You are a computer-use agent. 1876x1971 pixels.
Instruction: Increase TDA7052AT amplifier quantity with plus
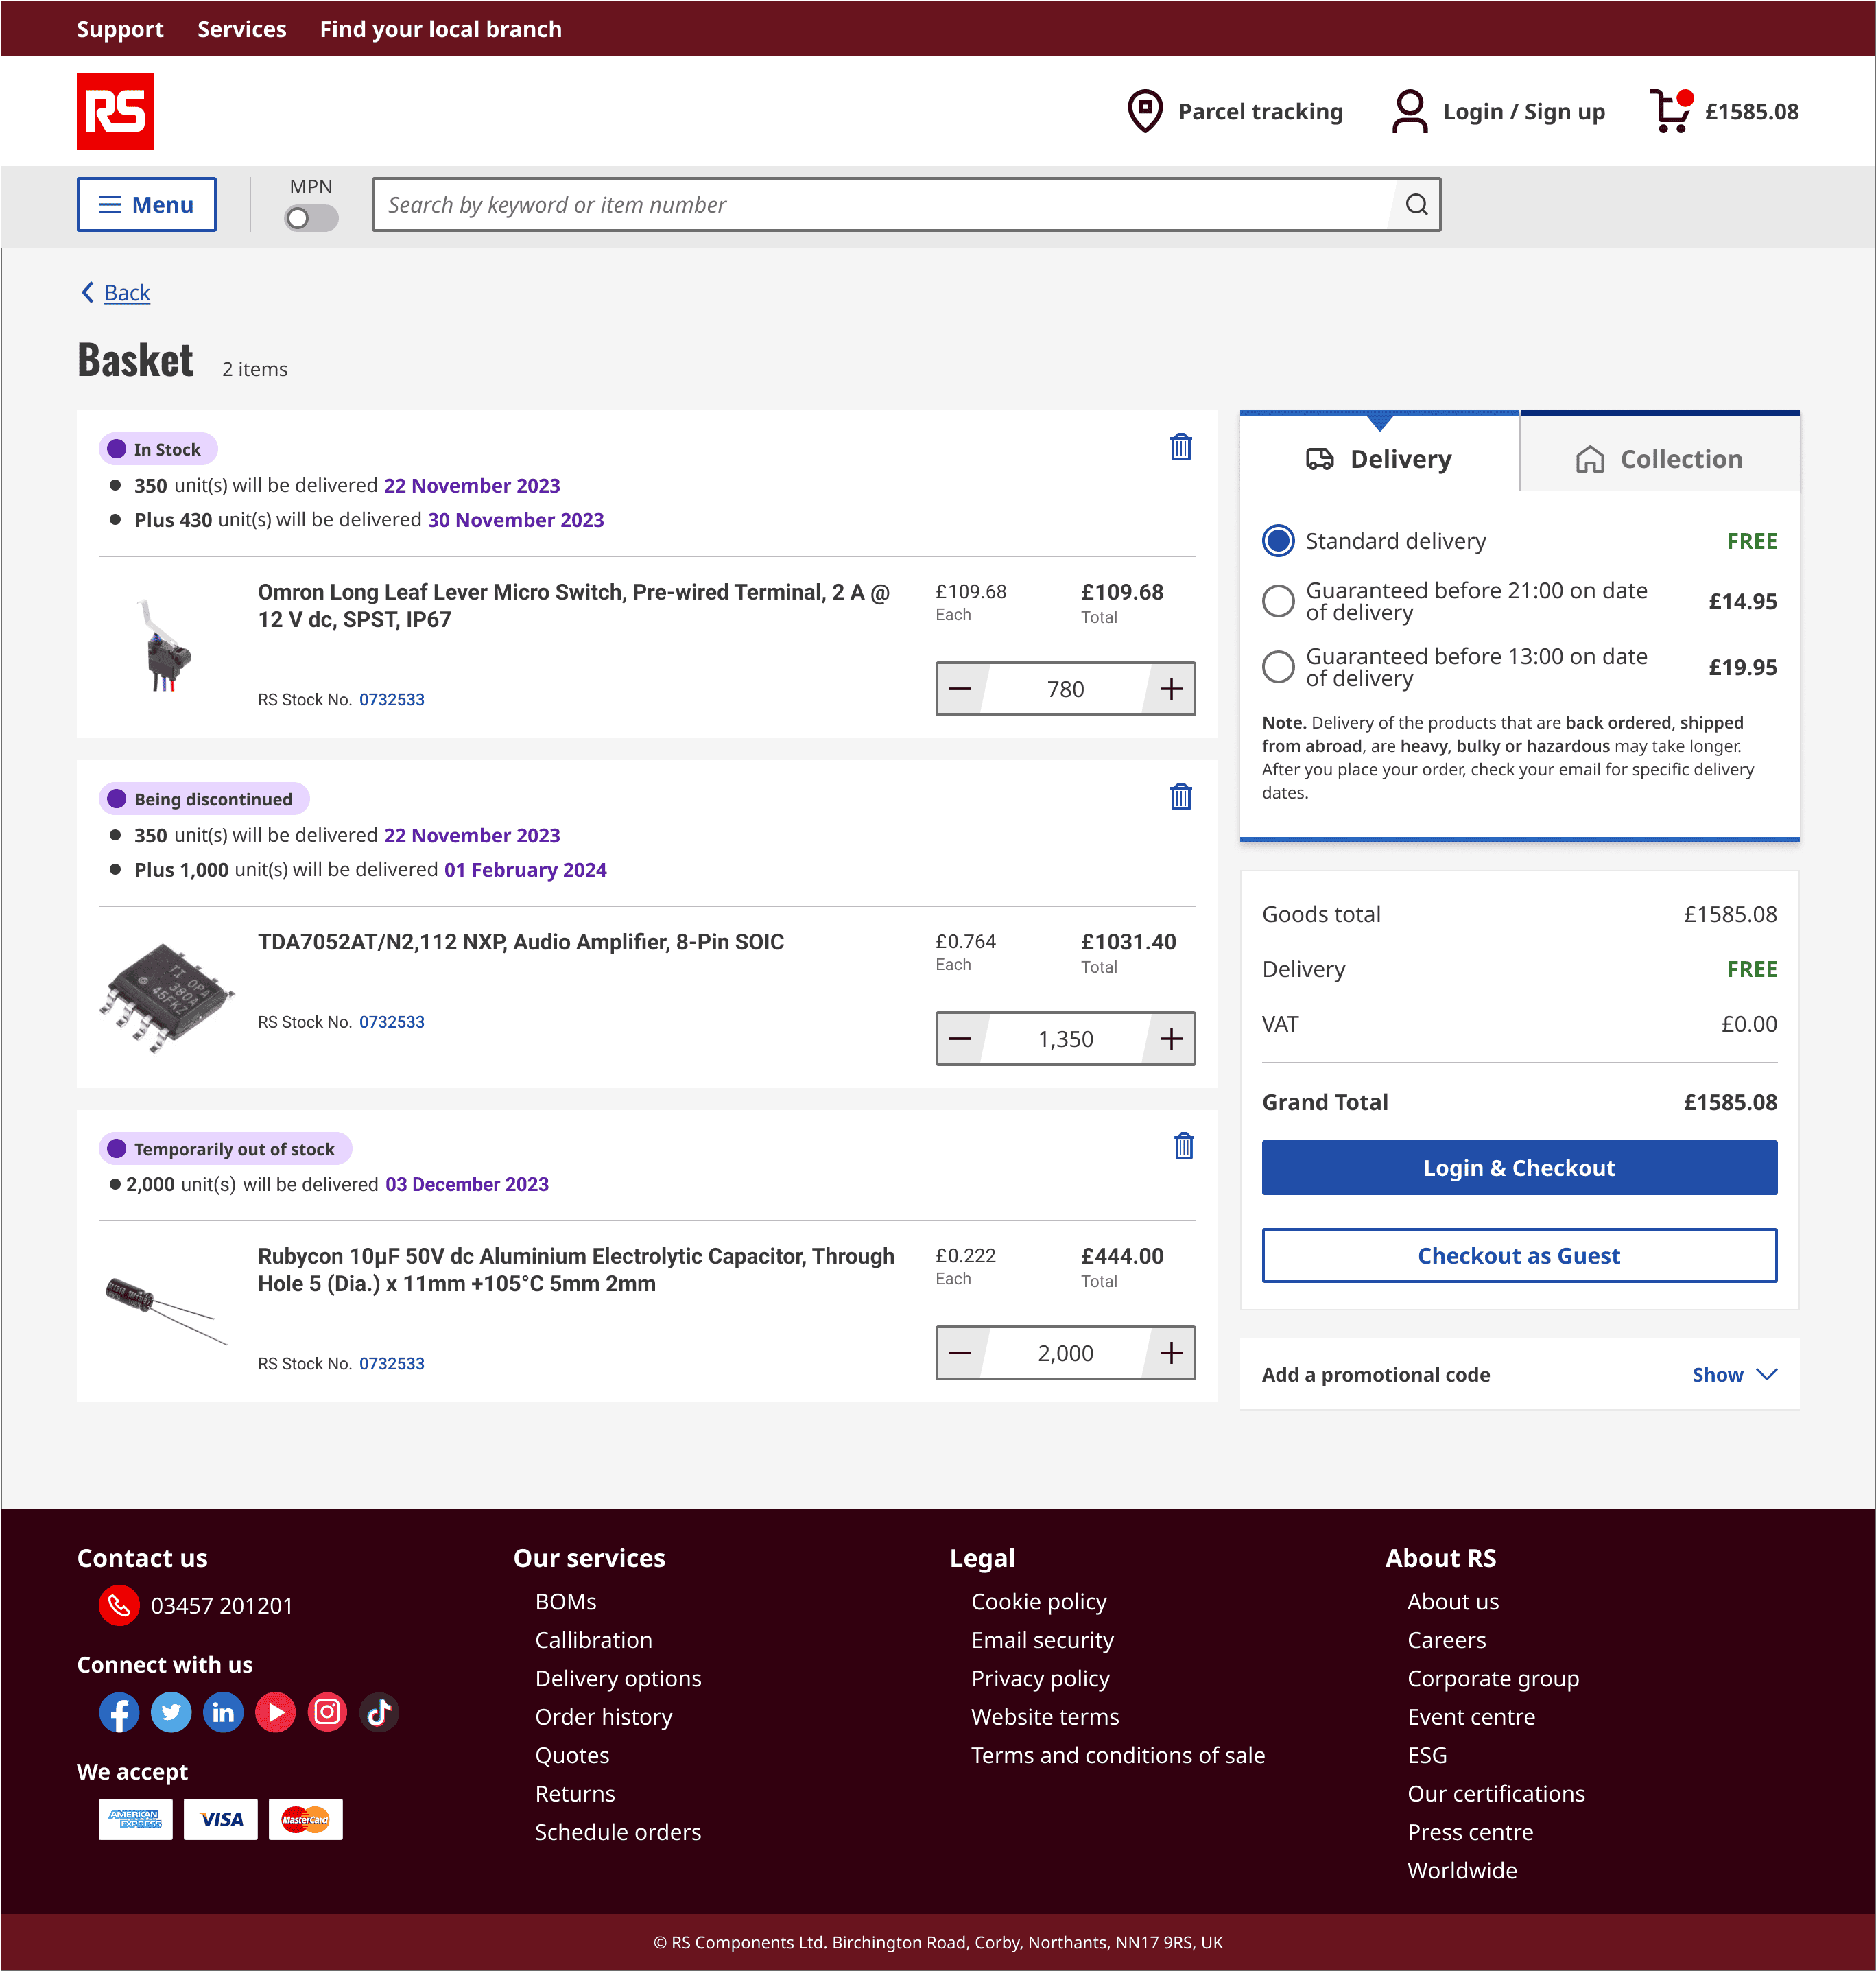click(1170, 1039)
